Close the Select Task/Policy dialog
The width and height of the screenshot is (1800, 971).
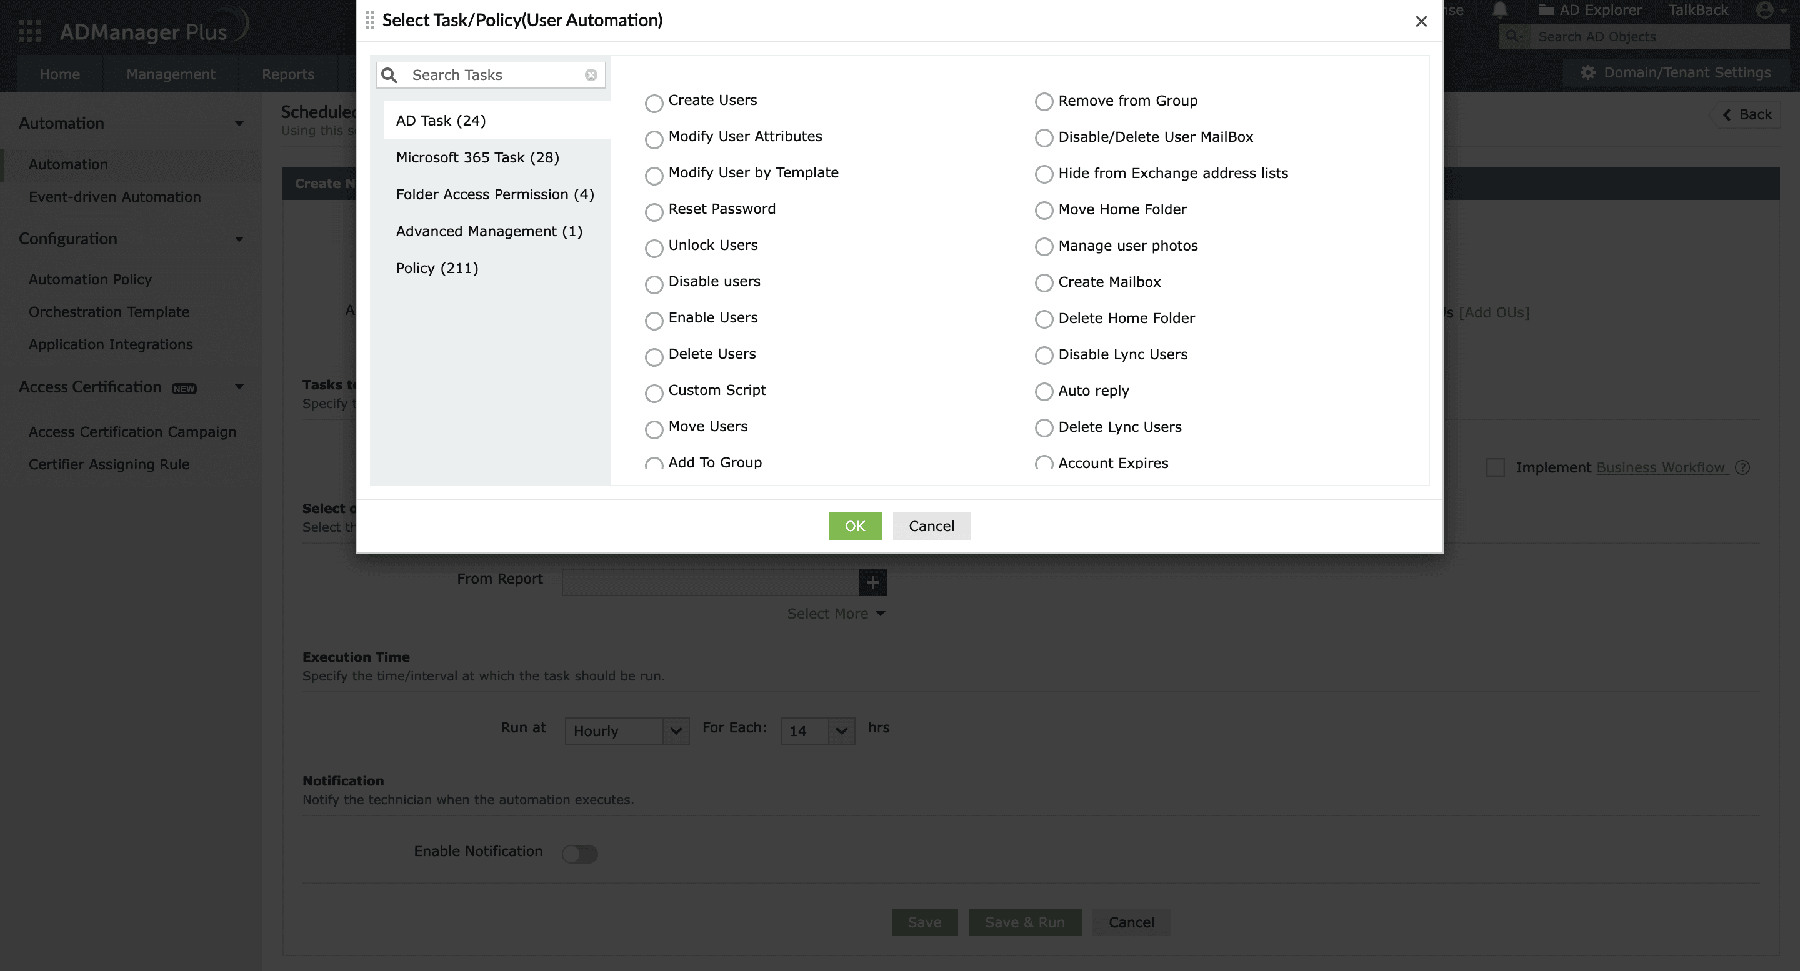coord(1421,21)
